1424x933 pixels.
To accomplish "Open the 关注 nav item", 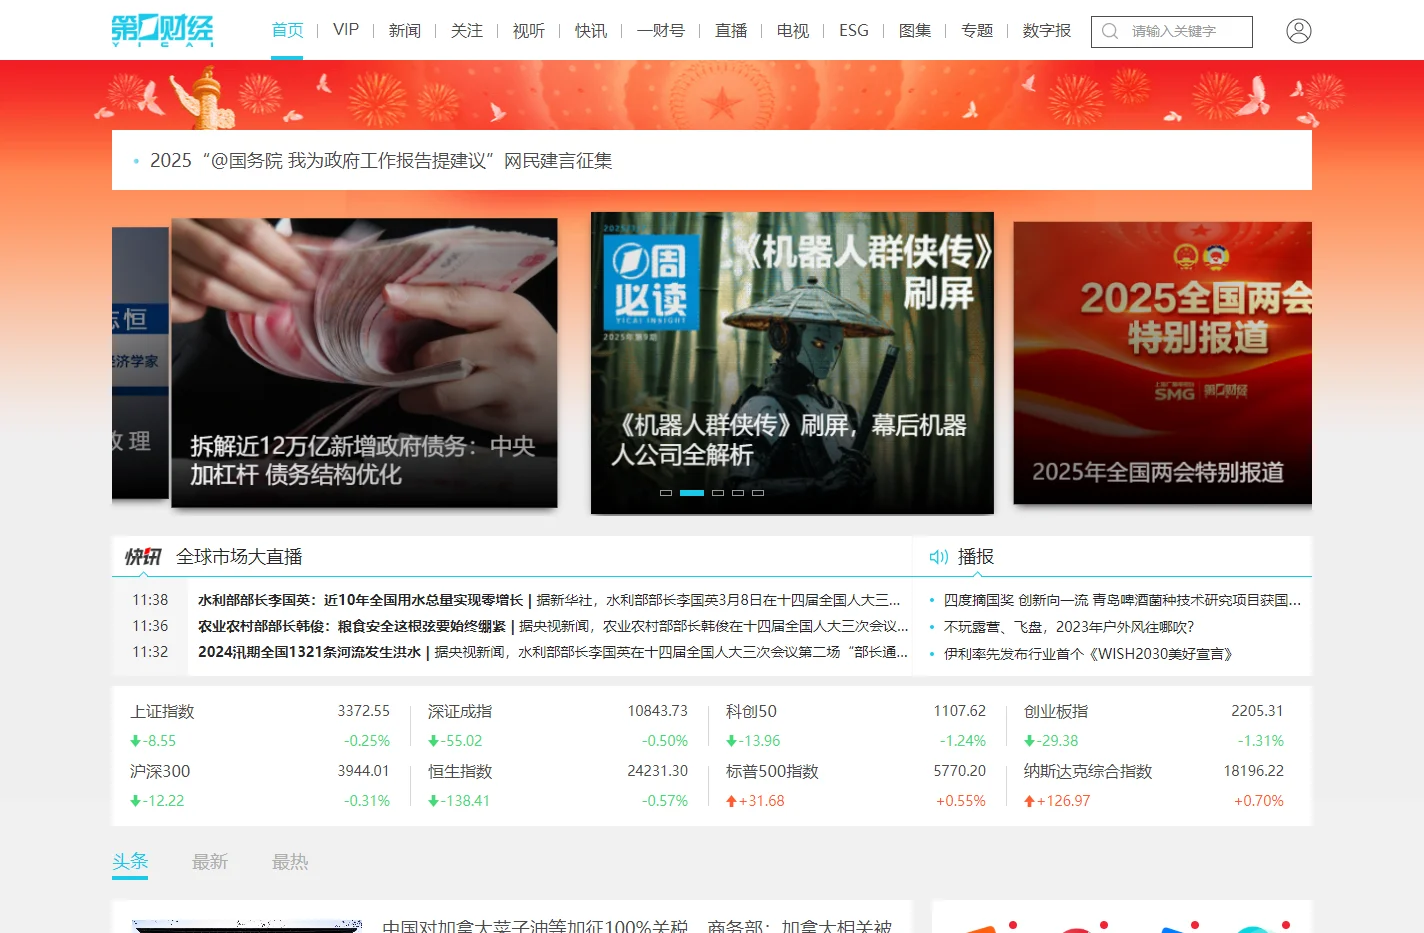I will pyautogui.click(x=467, y=30).
